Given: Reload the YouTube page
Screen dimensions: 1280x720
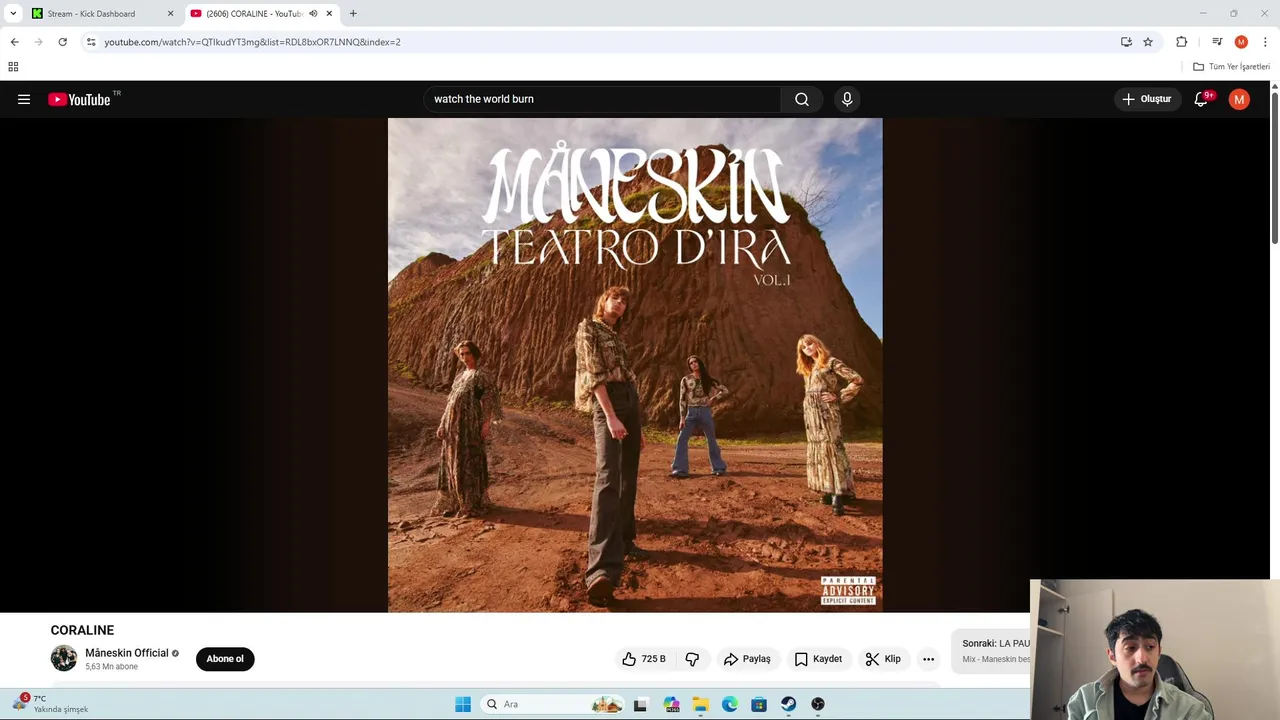Looking at the screenshot, I should tap(62, 42).
